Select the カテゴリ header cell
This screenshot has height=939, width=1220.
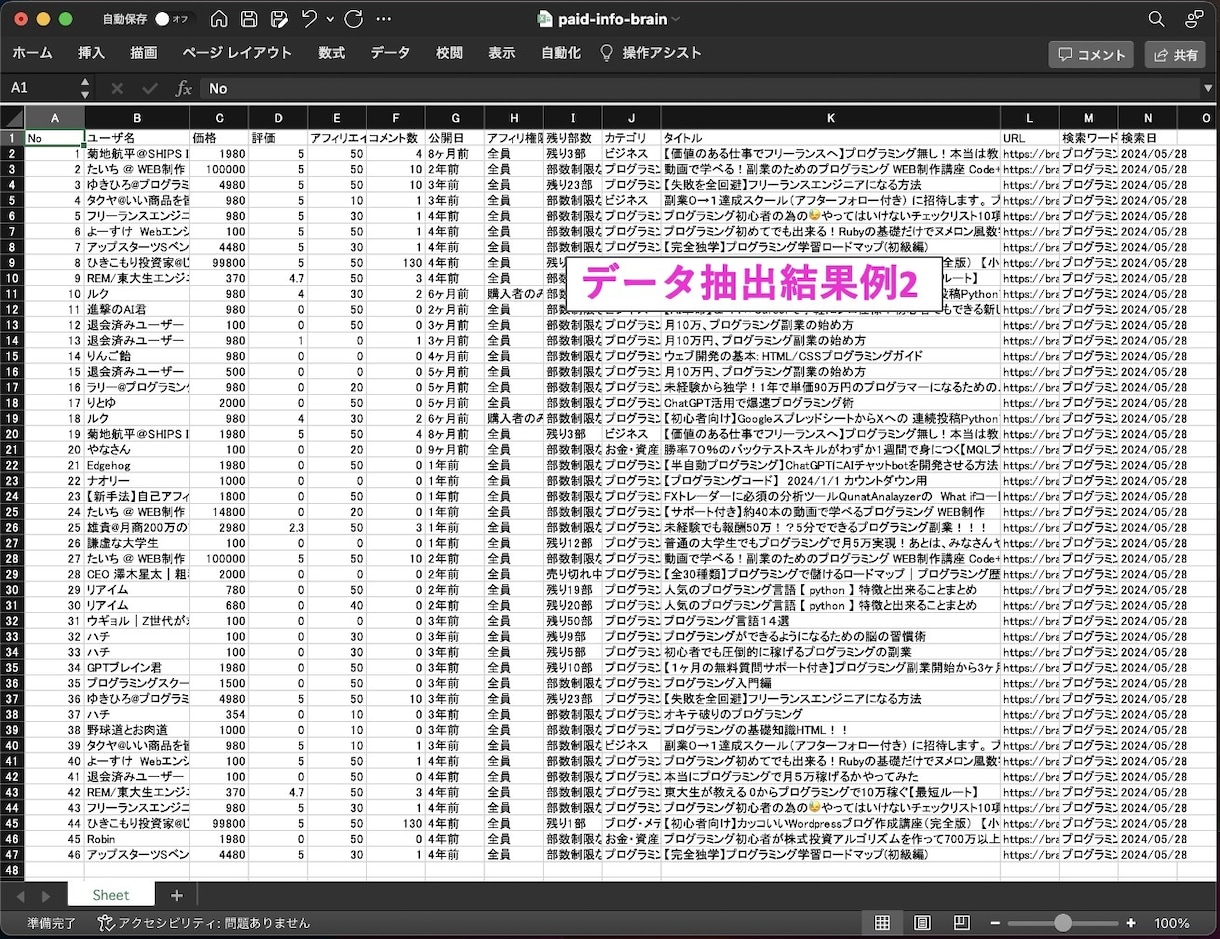(x=631, y=137)
